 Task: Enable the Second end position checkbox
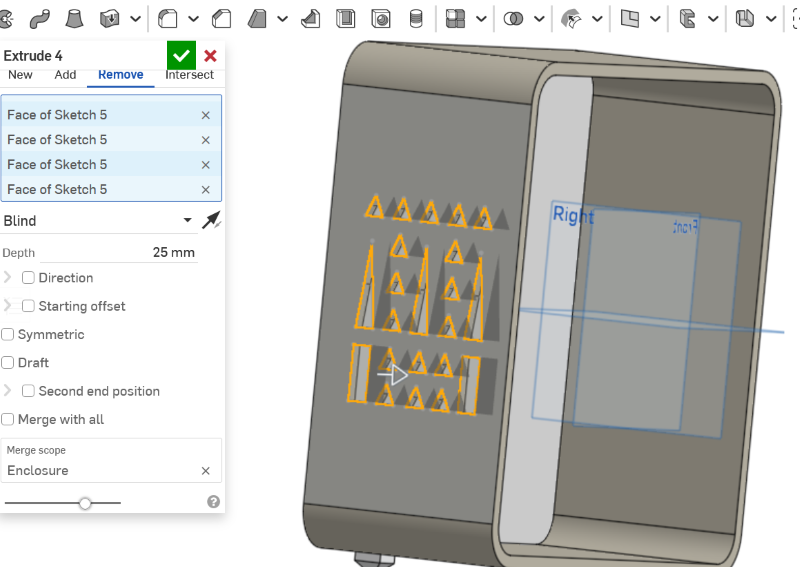pos(28,391)
